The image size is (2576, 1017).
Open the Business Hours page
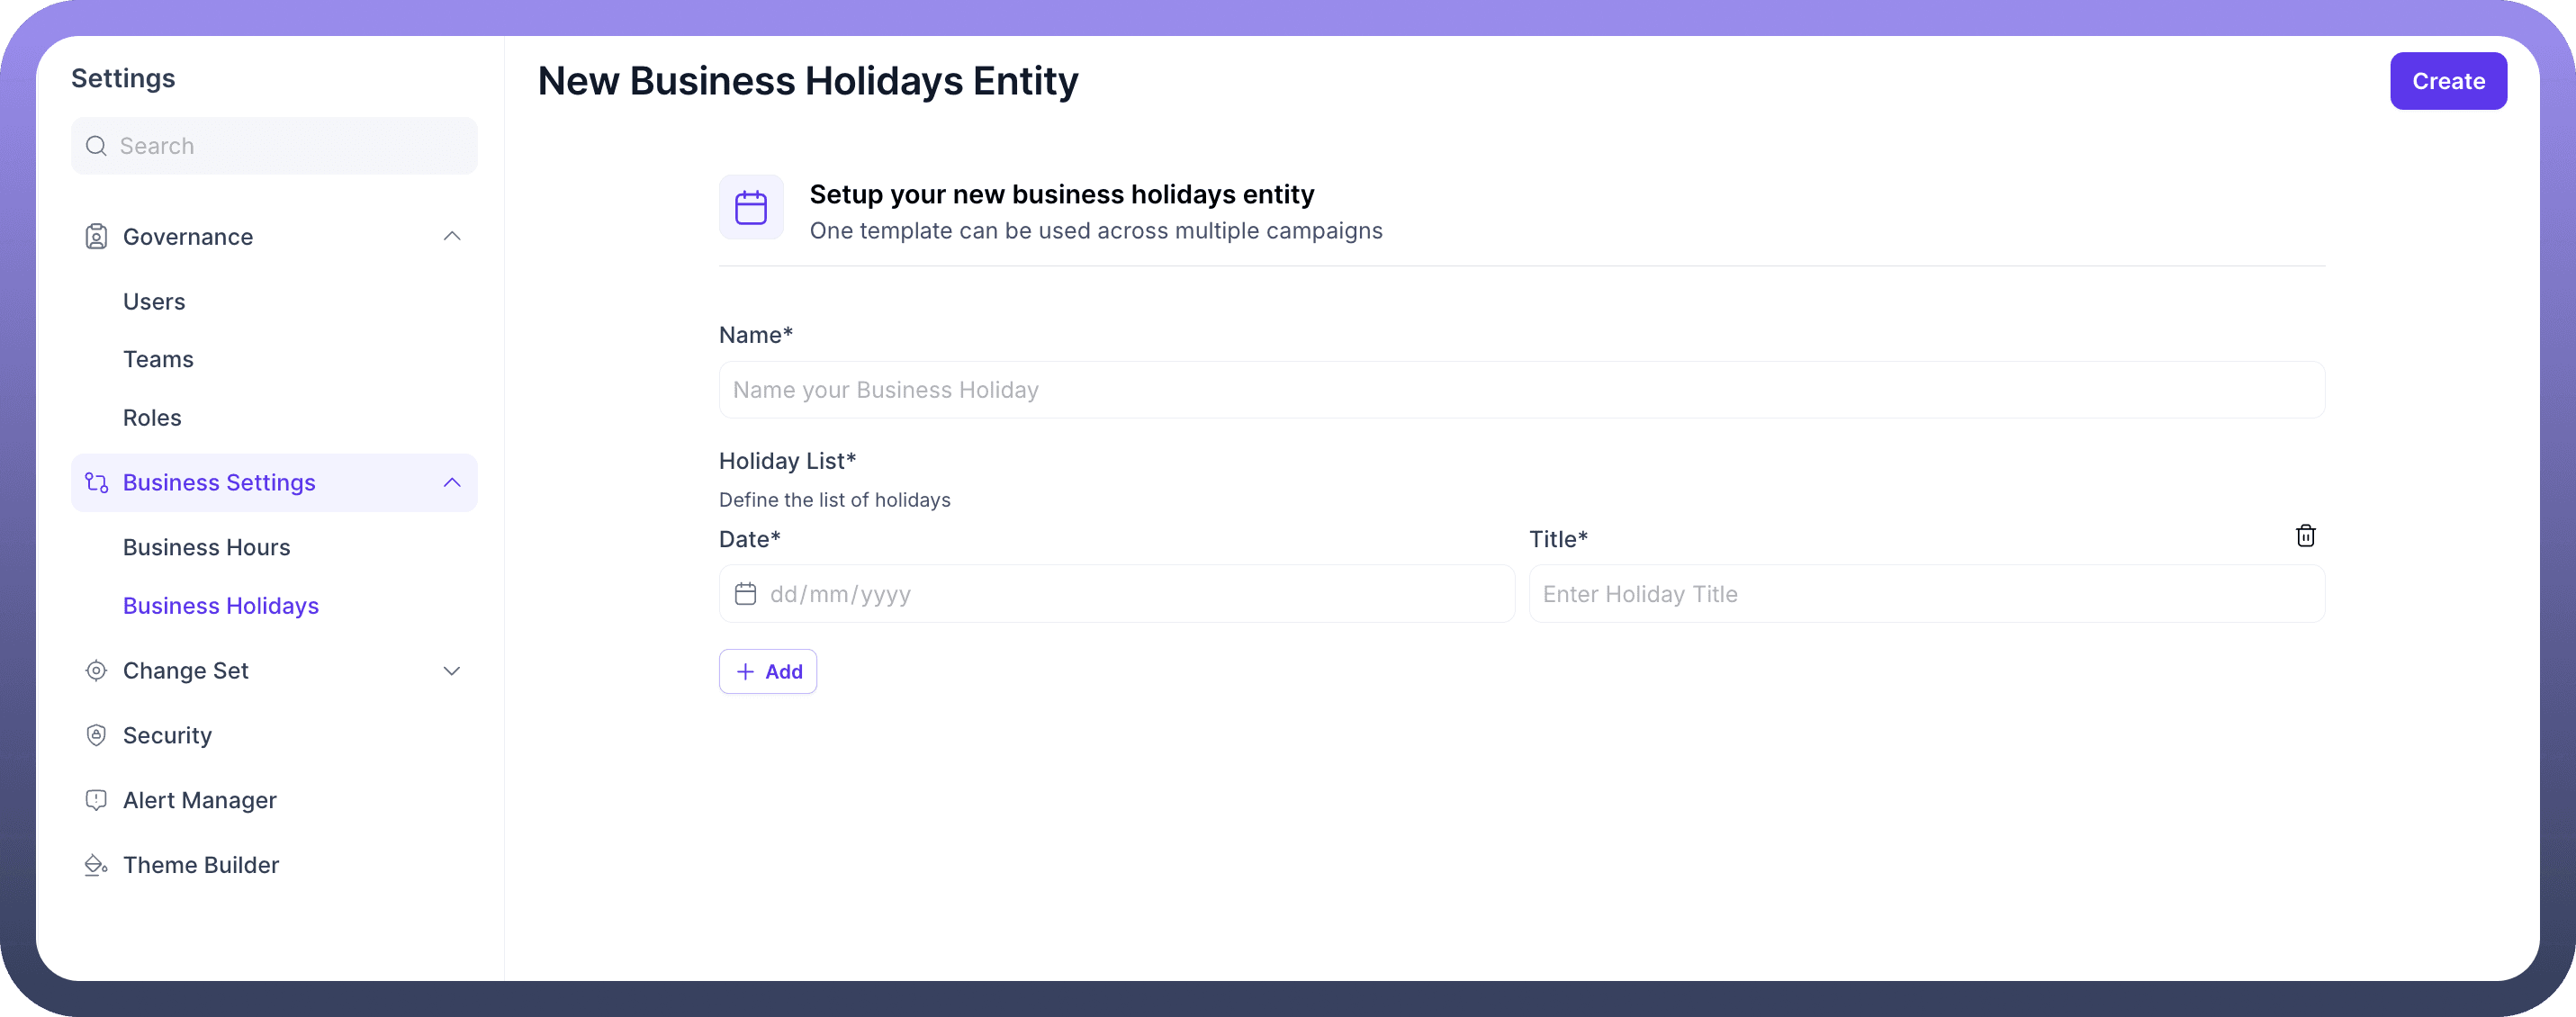click(206, 548)
